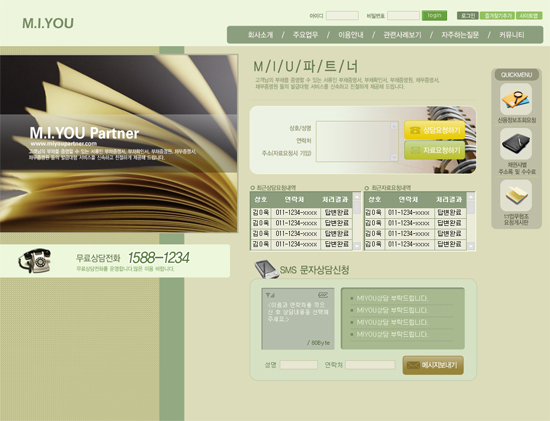This screenshot has height=421, width=550.
Task: Click scroll-down arrow of 최근자료요청내역 table
Action: pyautogui.click(x=471, y=246)
